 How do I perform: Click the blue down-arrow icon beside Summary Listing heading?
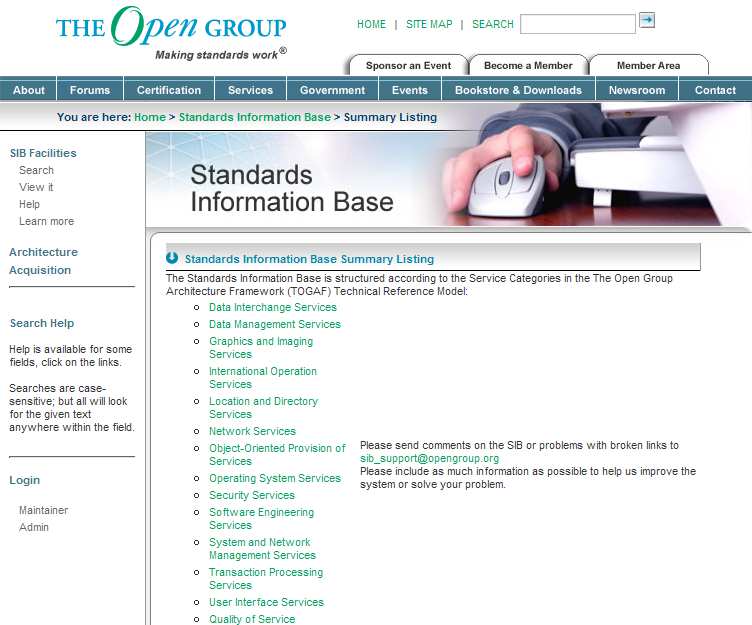tap(172, 258)
